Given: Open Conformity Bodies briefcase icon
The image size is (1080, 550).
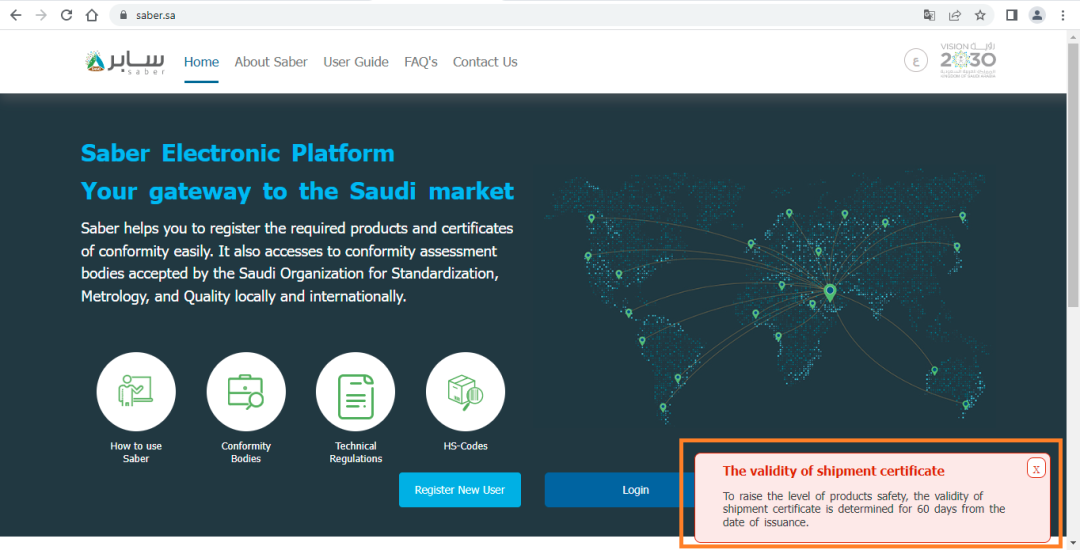Looking at the screenshot, I should 246,392.
